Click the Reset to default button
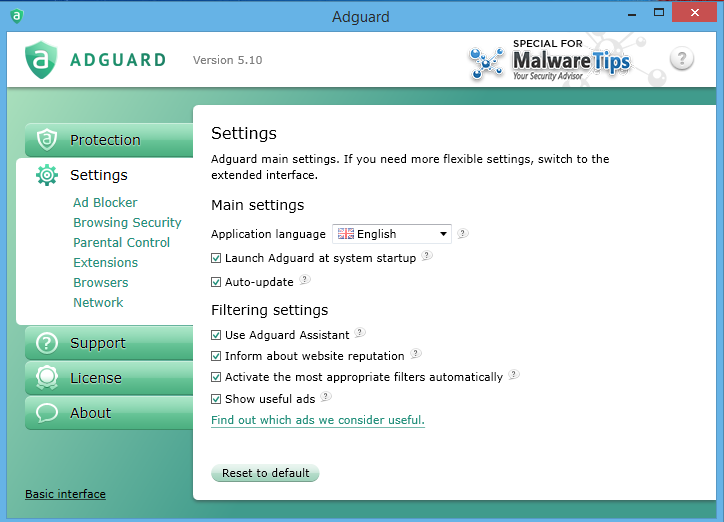 pos(265,473)
